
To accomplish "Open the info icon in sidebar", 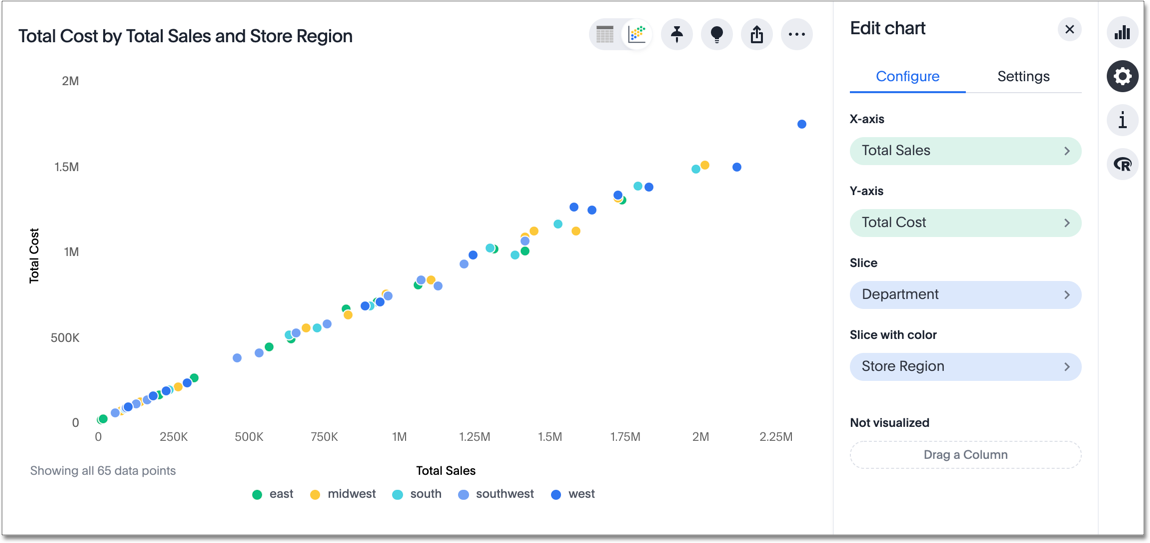I will pos(1122,121).
